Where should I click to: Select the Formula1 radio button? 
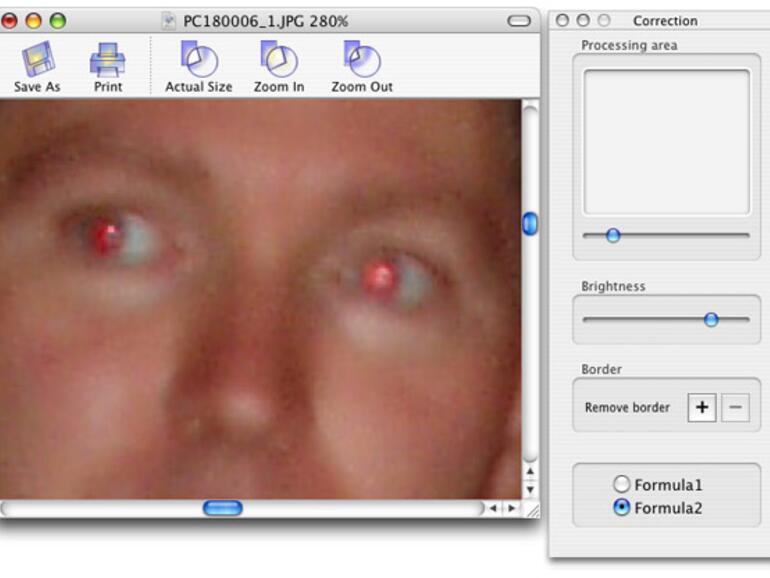621,484
